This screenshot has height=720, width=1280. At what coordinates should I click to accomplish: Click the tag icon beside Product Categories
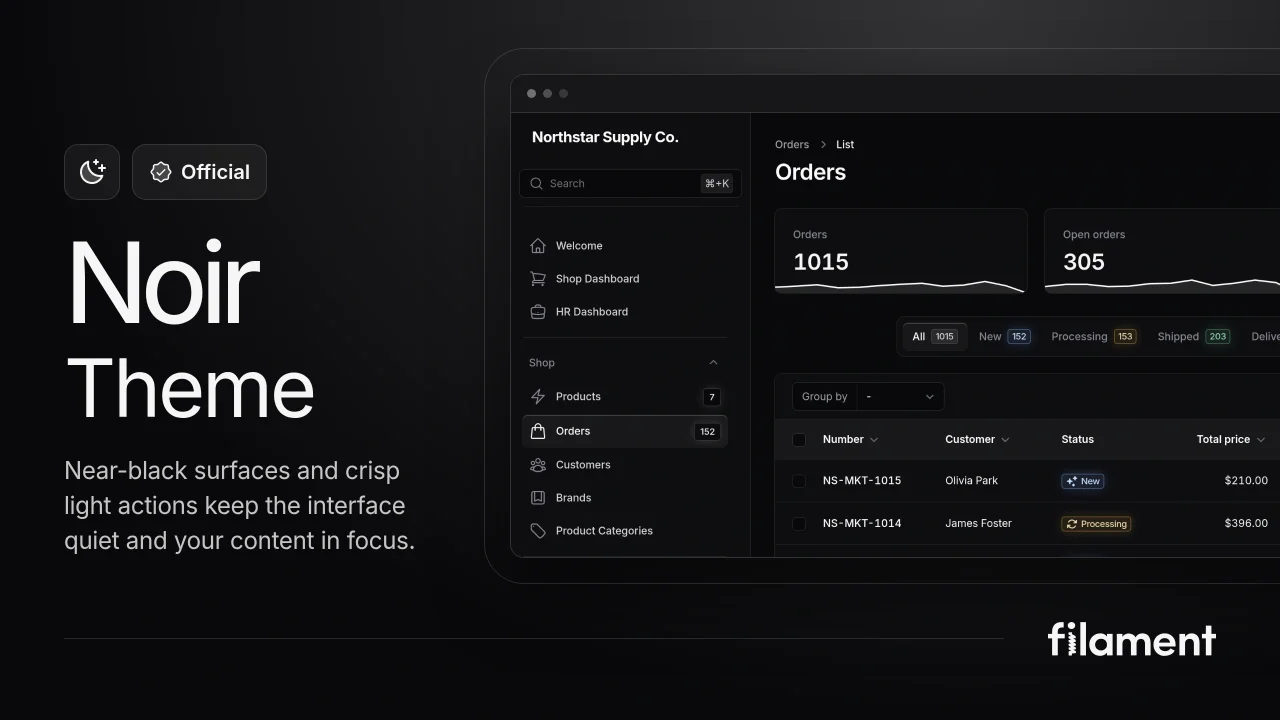pos(538,531)
